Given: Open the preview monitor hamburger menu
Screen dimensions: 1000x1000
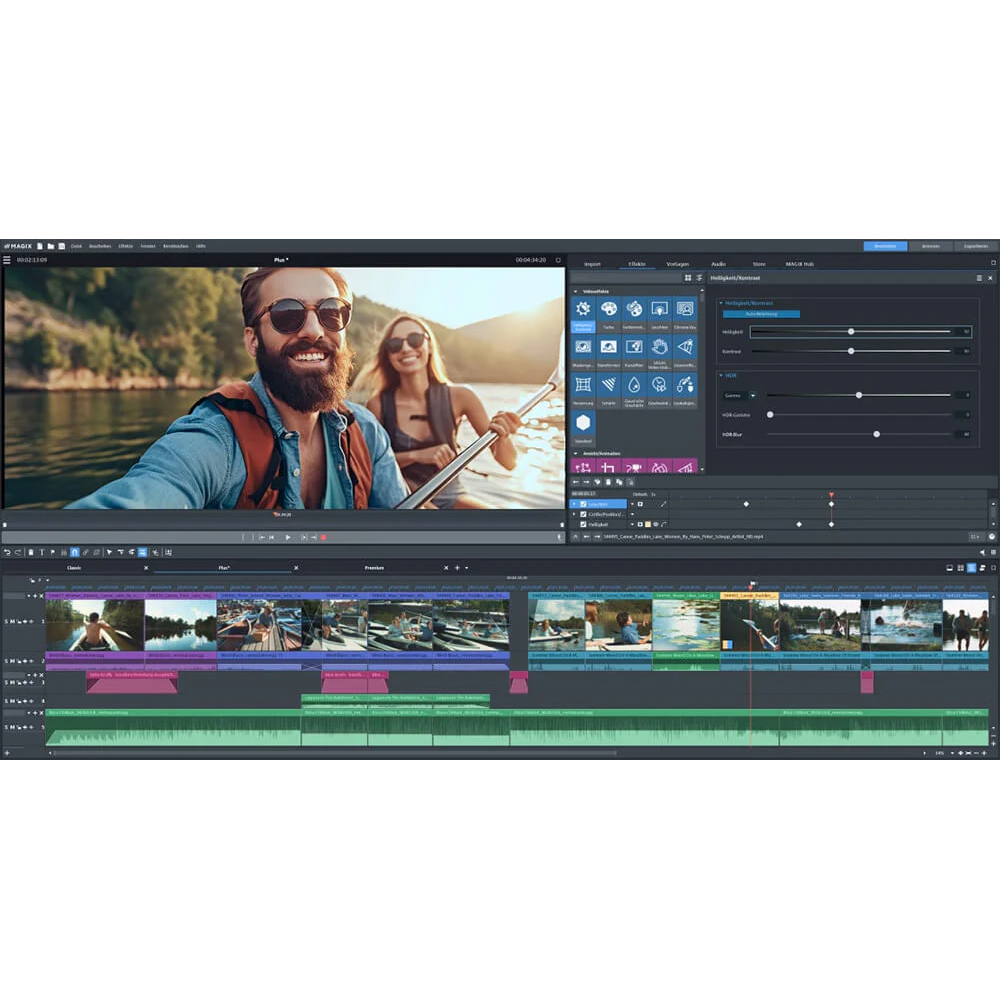Looking at the screenshot, I should pyautogui.click(x=7, y=260).
